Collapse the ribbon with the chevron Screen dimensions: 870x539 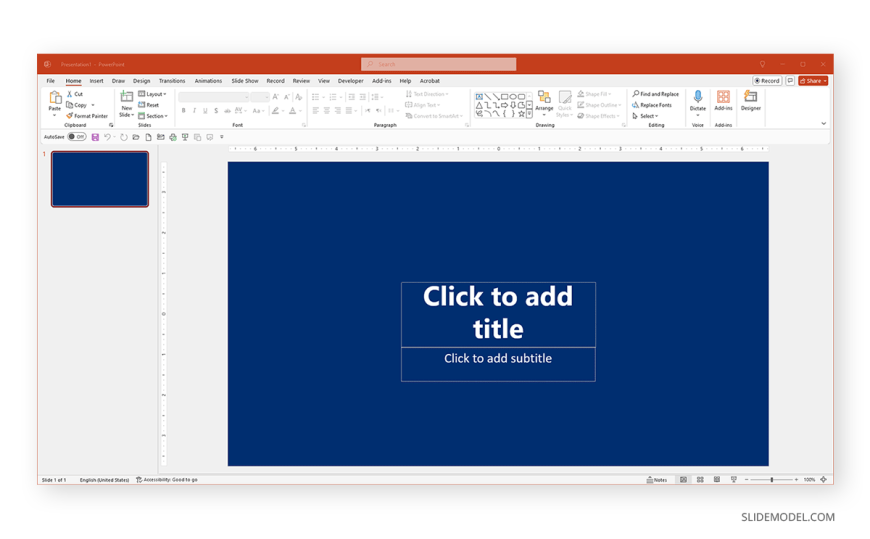[x=823, y=124]
